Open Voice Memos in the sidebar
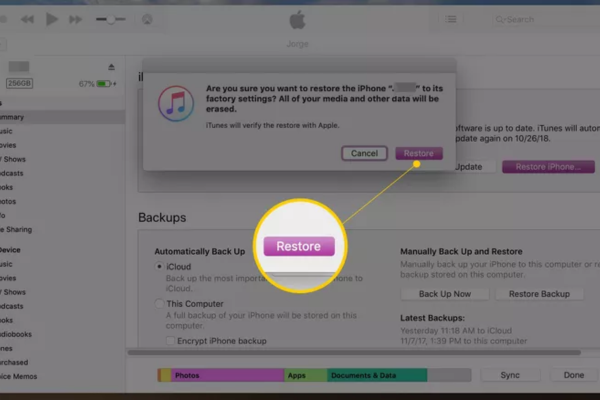This screenshot has width=600, height=400. point(19,376)
